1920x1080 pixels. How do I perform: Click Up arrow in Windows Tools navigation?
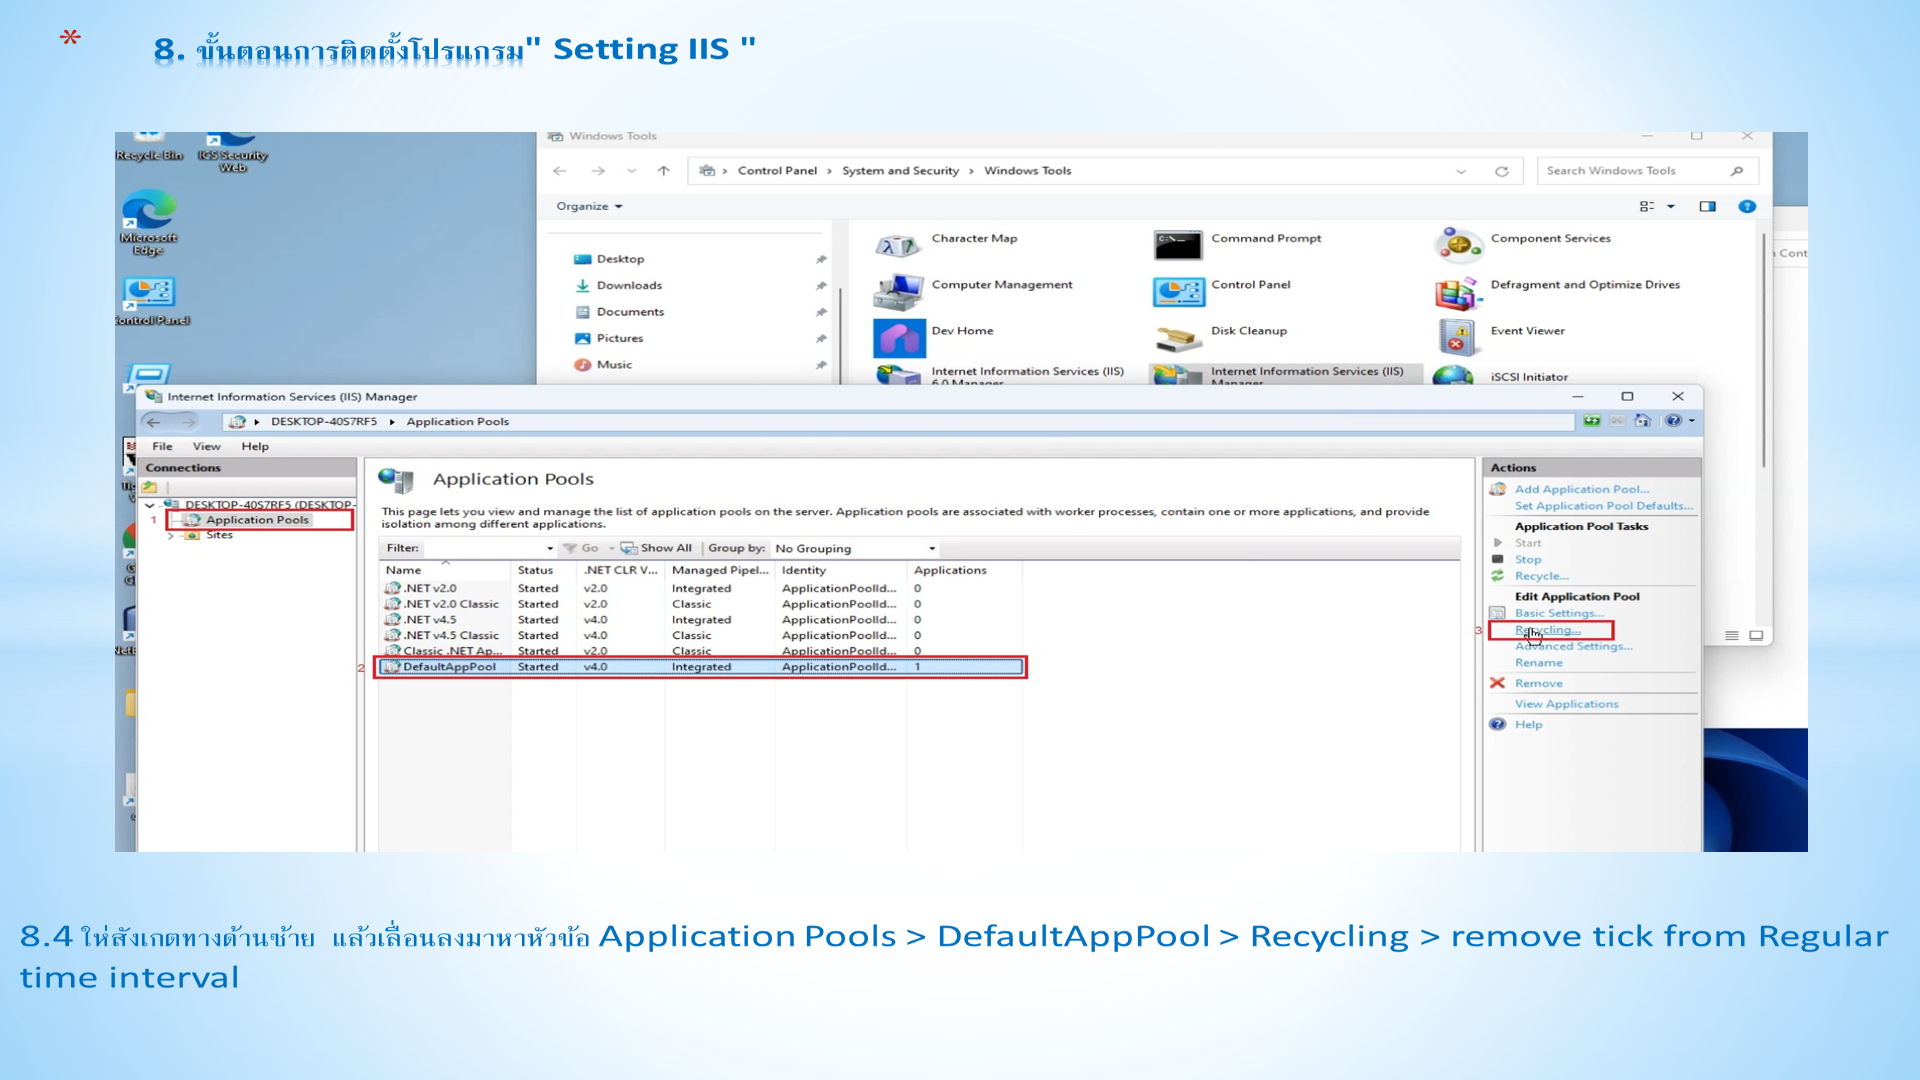click(x=664, y=171)
